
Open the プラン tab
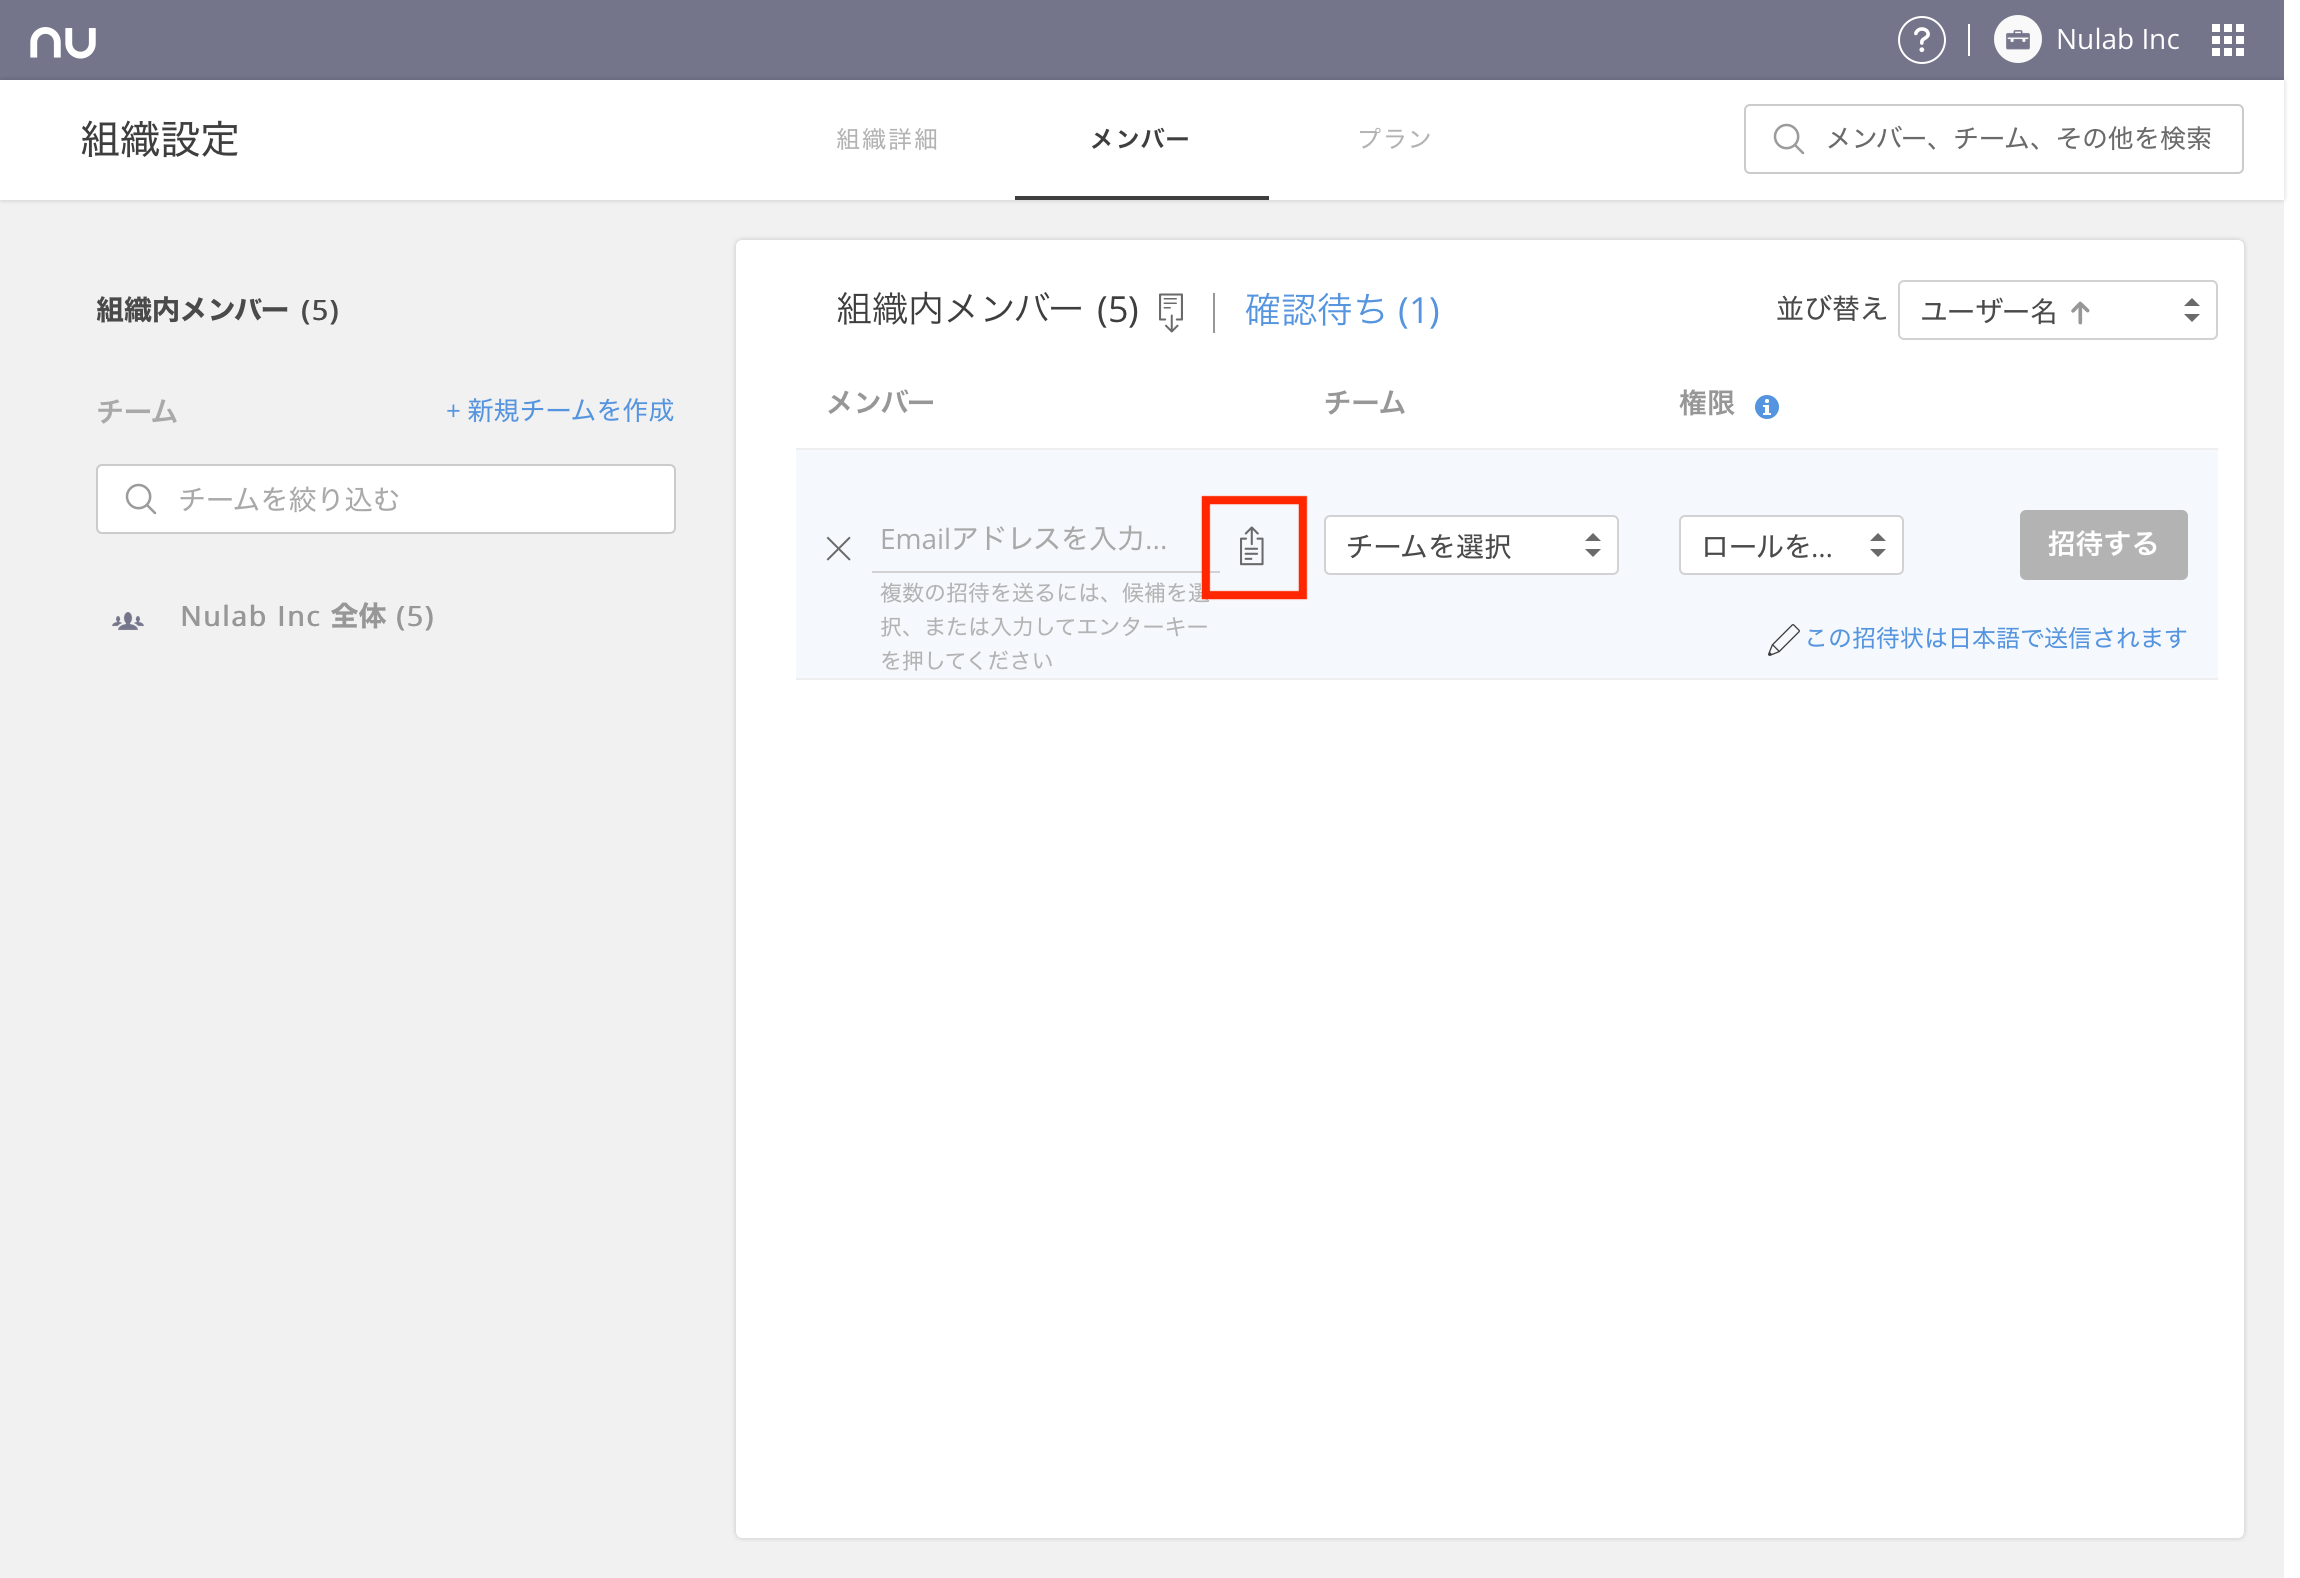pos(1395,139)
